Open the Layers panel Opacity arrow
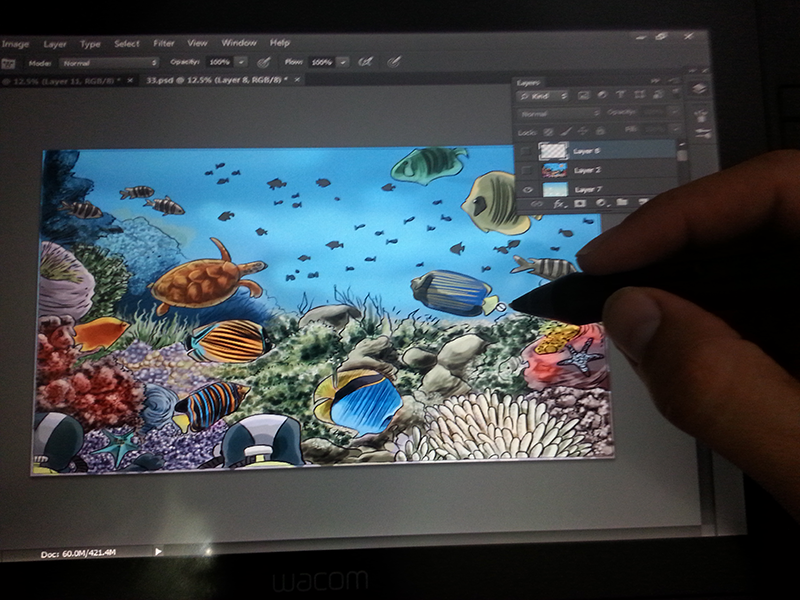Image resolution: width=800 pixels, height=600 pixels. click(x=674, y=111)
